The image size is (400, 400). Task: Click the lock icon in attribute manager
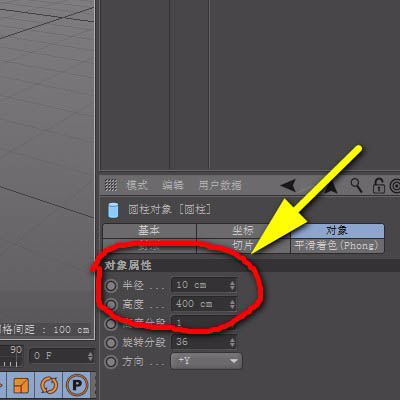[x=378, y=186]
